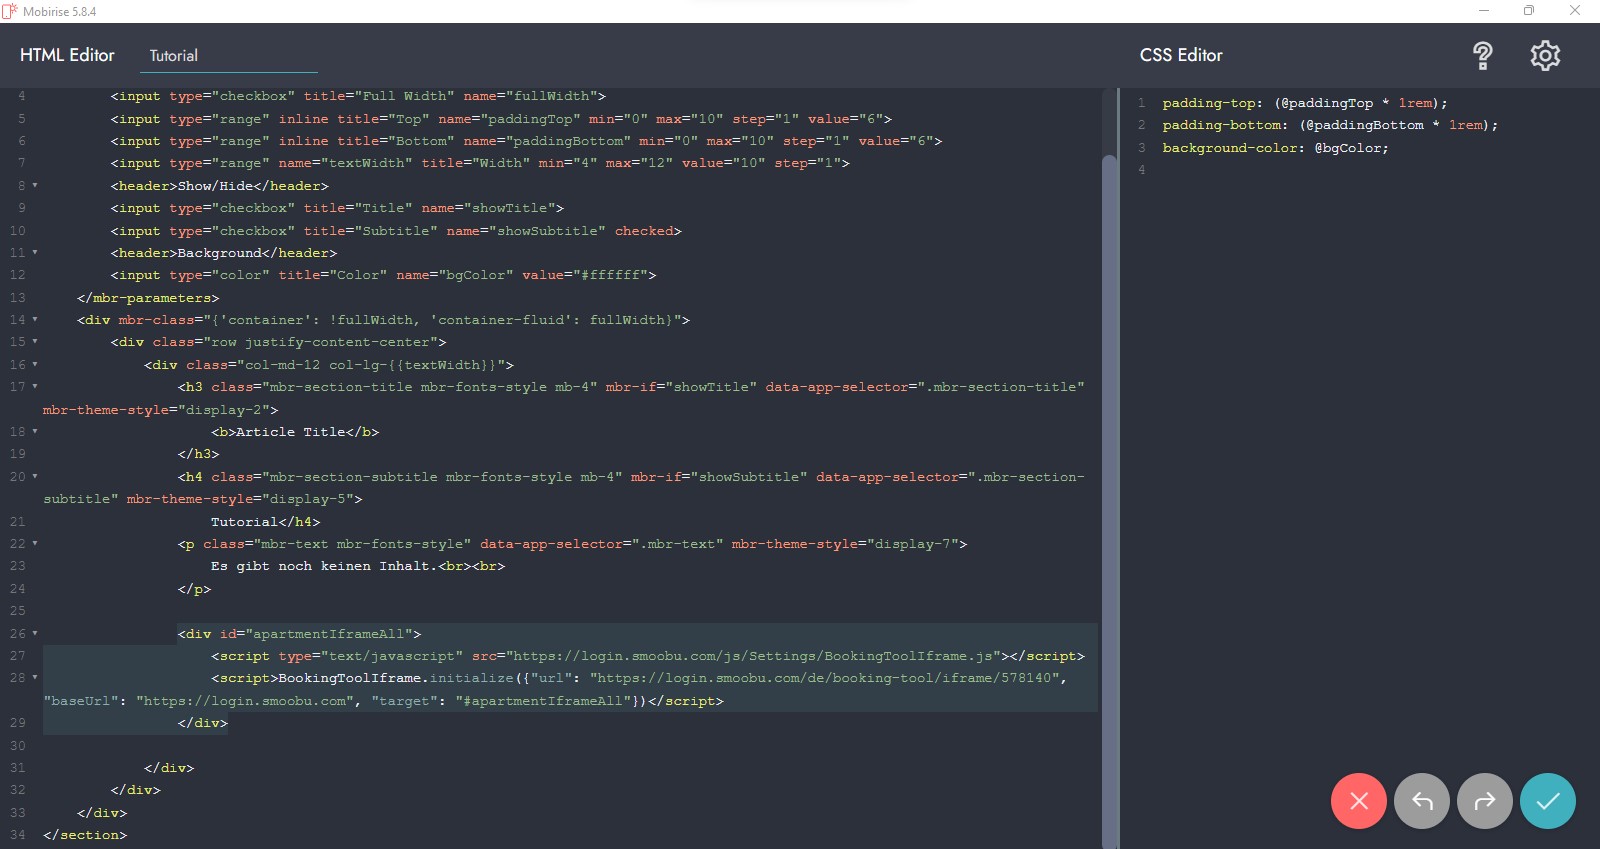Screen dimensions: 1600x849
Task: Click the CSS Editor heading
Action: pyautogui.click(x=1181, y=56)
